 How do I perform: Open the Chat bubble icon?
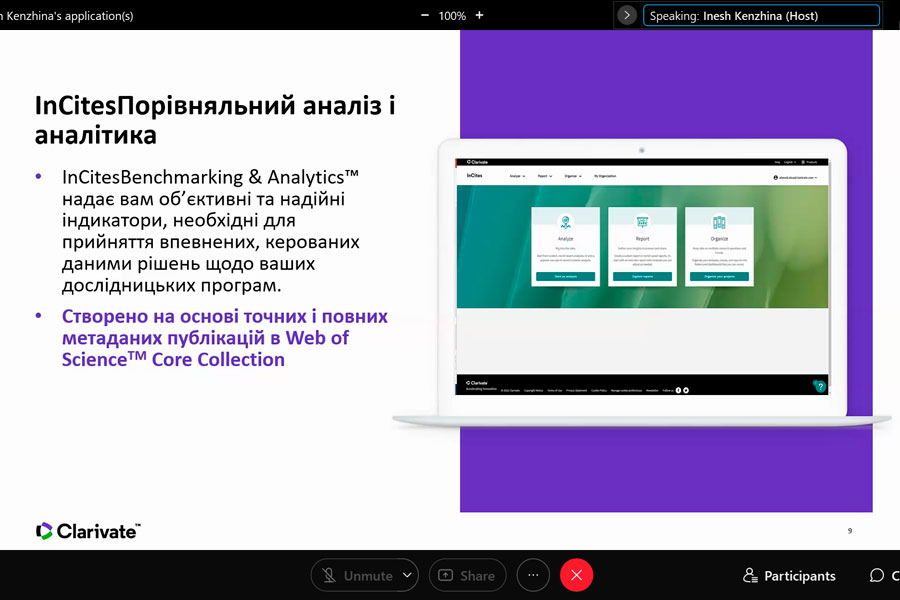click(x=877, y=575)
